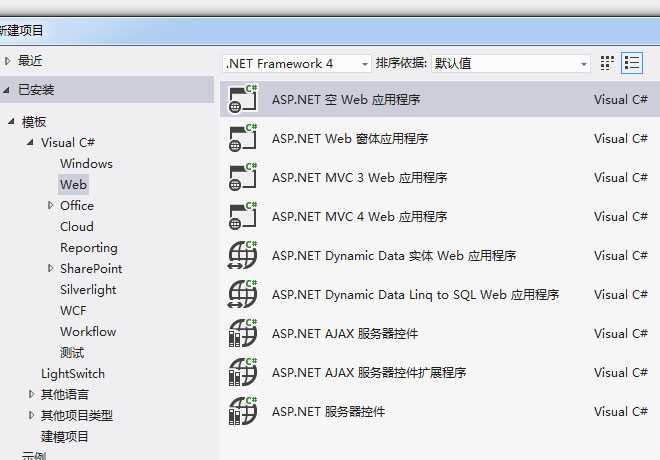Switch to medium icons list view
660x460 pixels.
(x=632, y=64)
